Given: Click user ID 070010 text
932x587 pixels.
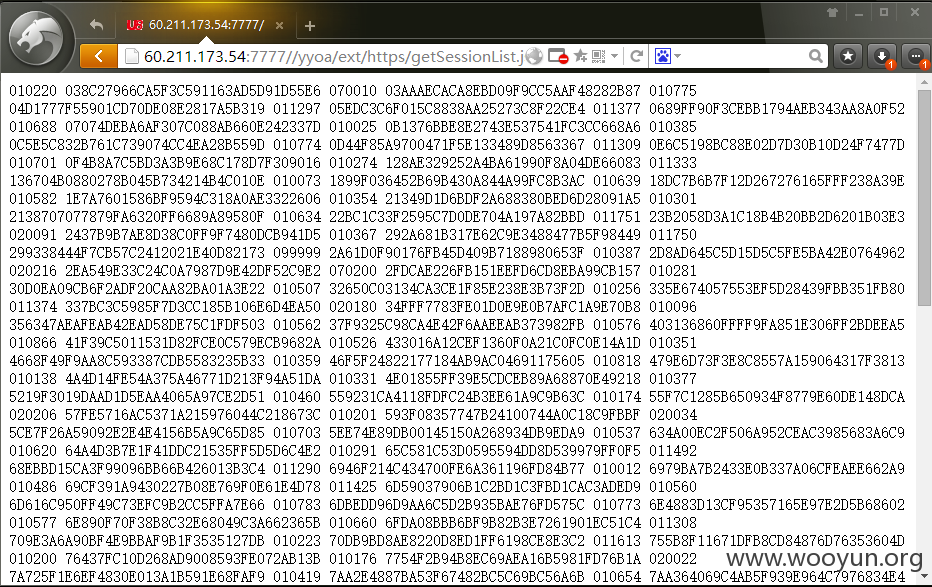Looking at the screenshot, I should click(x=353, y=91).
